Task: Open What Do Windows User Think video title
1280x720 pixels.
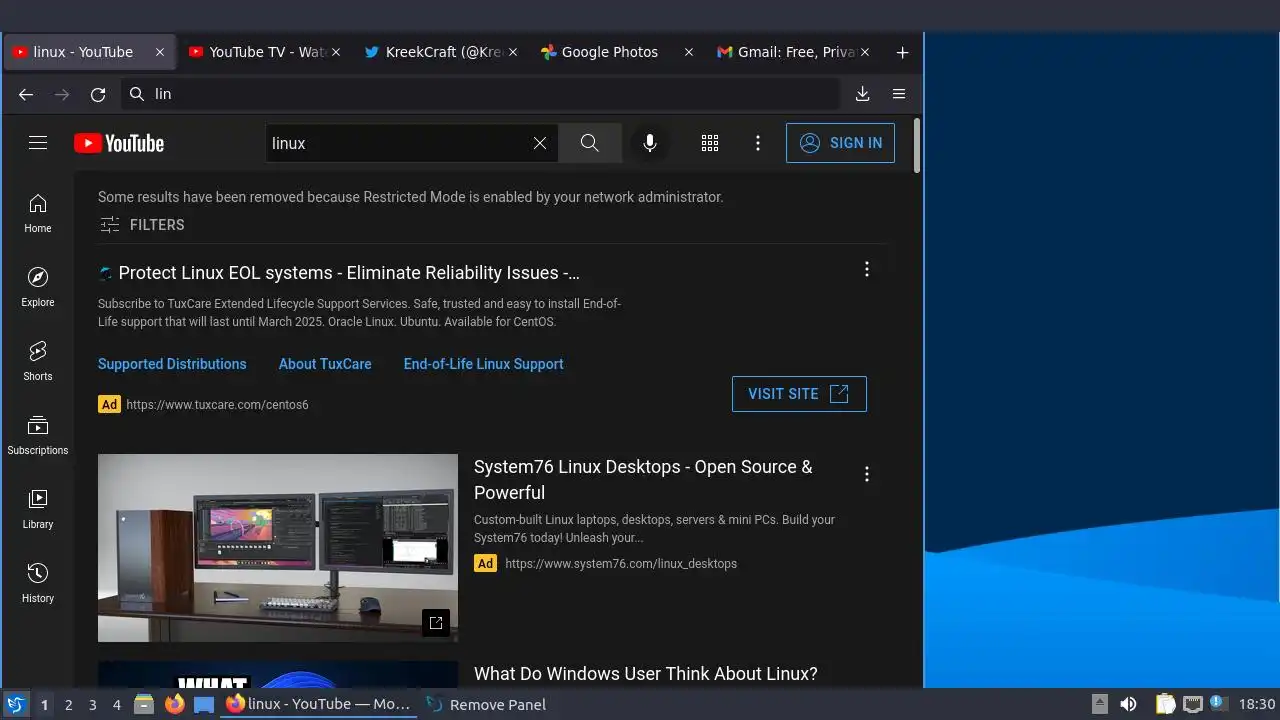Action: (646, 674)
